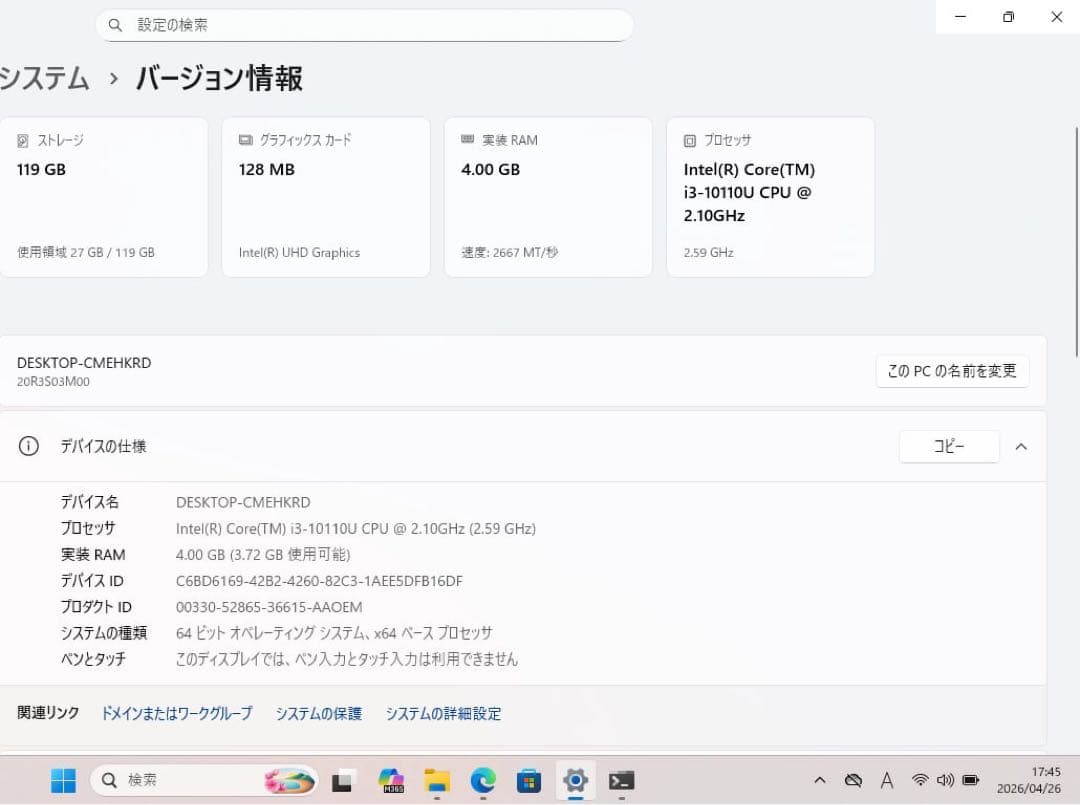Open ドメインまたはワークグループ link
This screenshot has width=1080, height=805.
click(177, 713)
